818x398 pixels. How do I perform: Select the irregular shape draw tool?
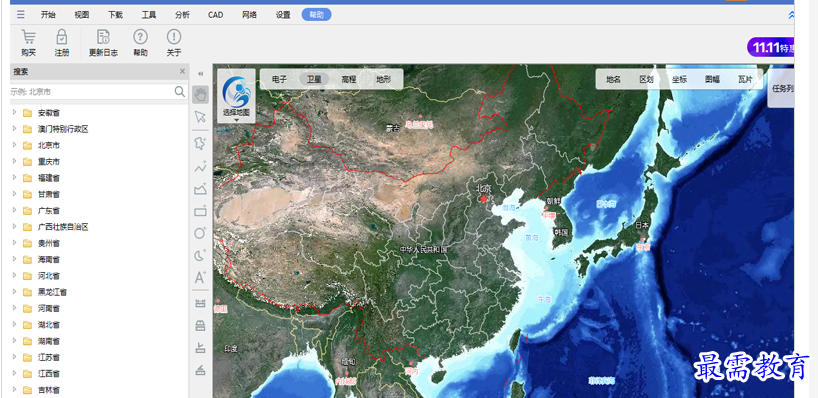[200, 143]
